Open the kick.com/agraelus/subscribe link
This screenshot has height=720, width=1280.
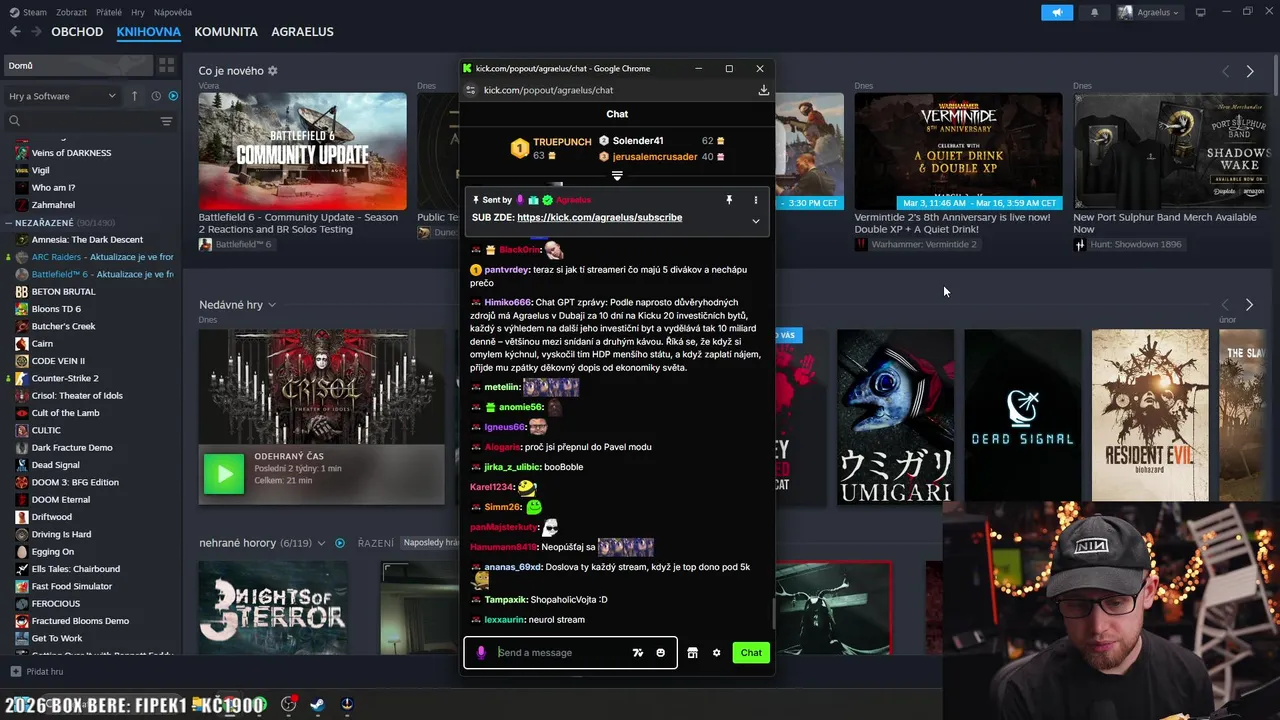(599, 217)
